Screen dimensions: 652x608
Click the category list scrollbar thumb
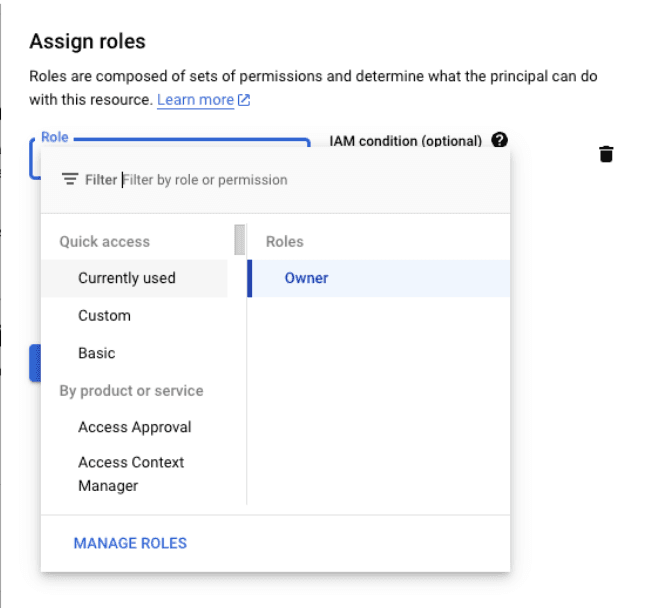(x=239, y=241)
